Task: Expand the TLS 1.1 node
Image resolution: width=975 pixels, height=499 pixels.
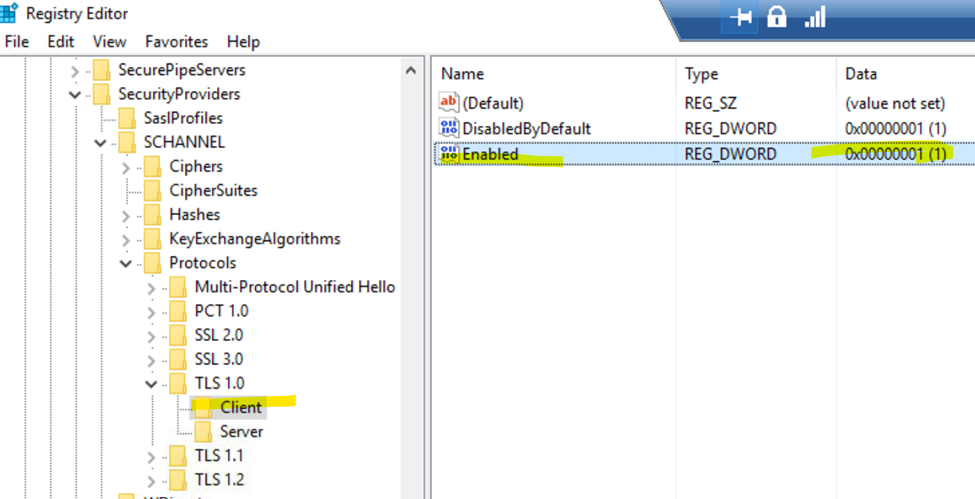Action: 152,457
